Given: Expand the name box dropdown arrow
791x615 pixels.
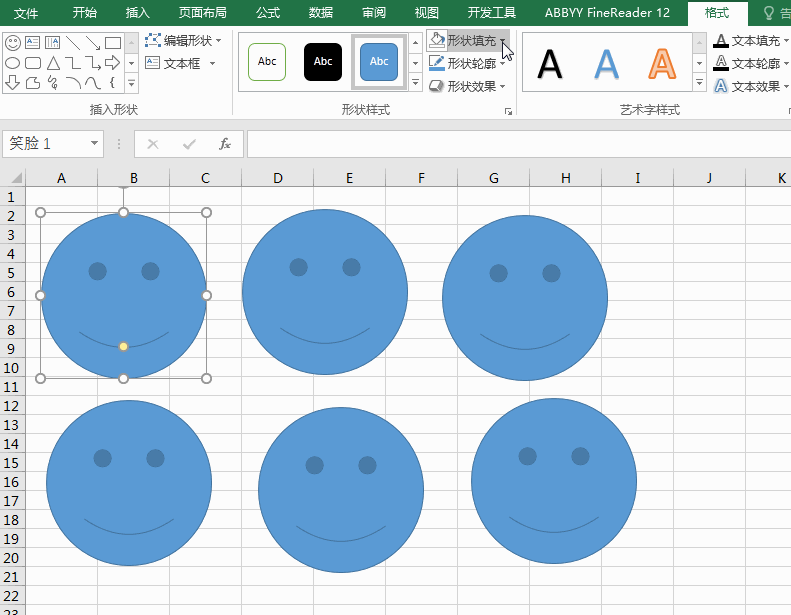Looking at the screenshot, I should coord(94,143).
